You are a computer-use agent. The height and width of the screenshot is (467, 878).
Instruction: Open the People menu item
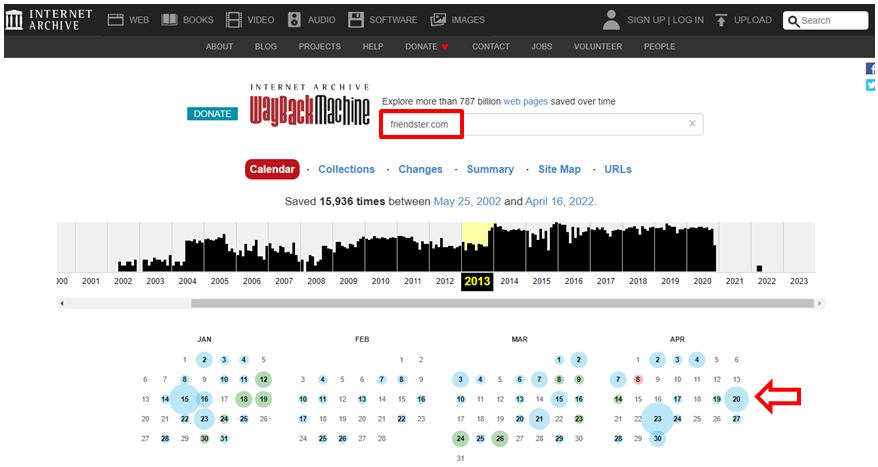(659, 46)
